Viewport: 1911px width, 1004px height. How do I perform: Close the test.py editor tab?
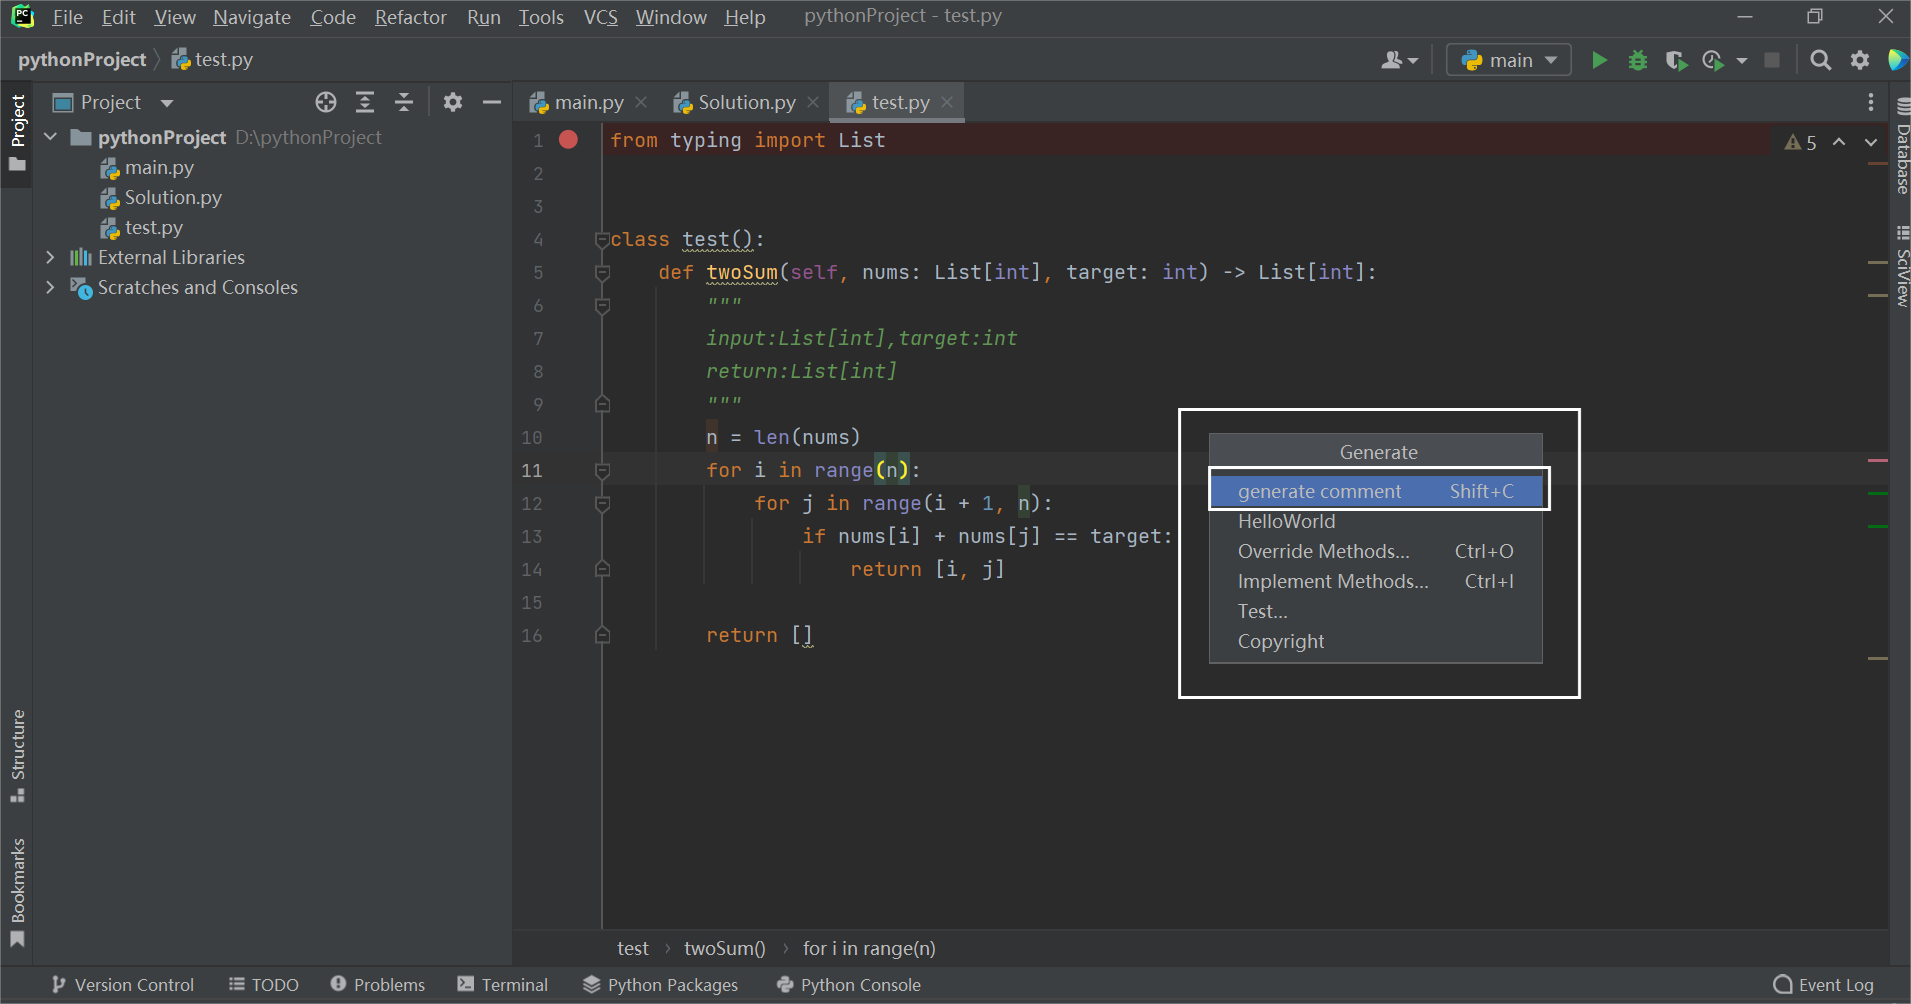(x=947, y=102)
